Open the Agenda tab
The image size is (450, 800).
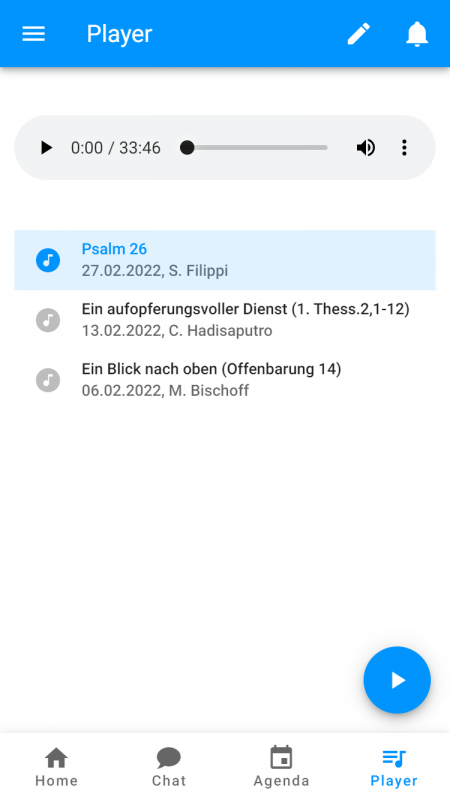pyautogui.click(x=281, y=767)
